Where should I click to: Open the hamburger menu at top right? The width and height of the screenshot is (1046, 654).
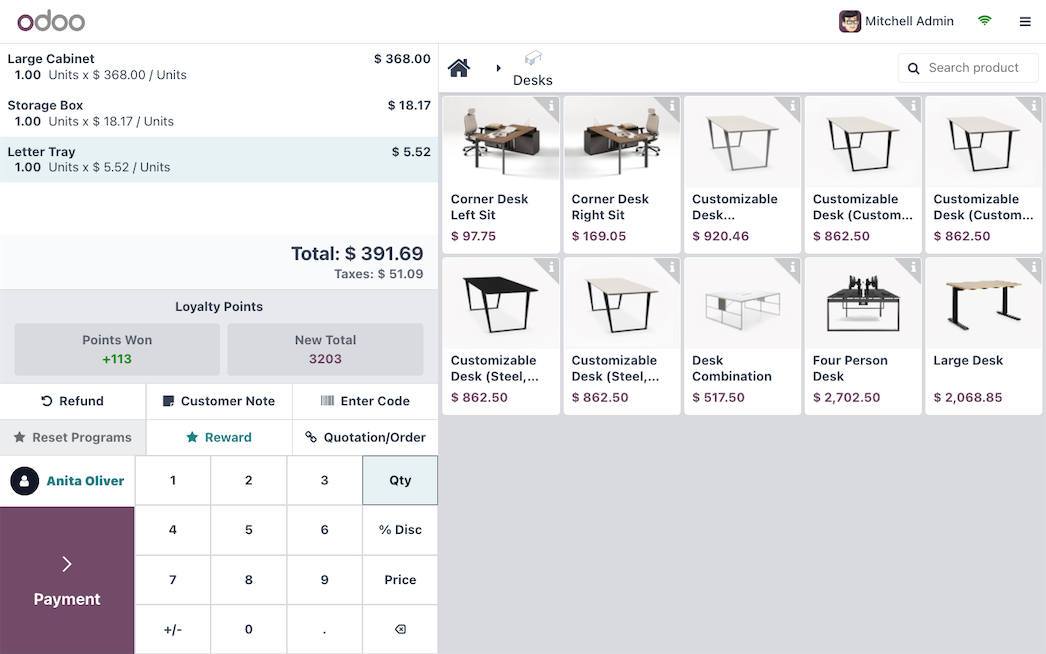[x=1025, y=21]
